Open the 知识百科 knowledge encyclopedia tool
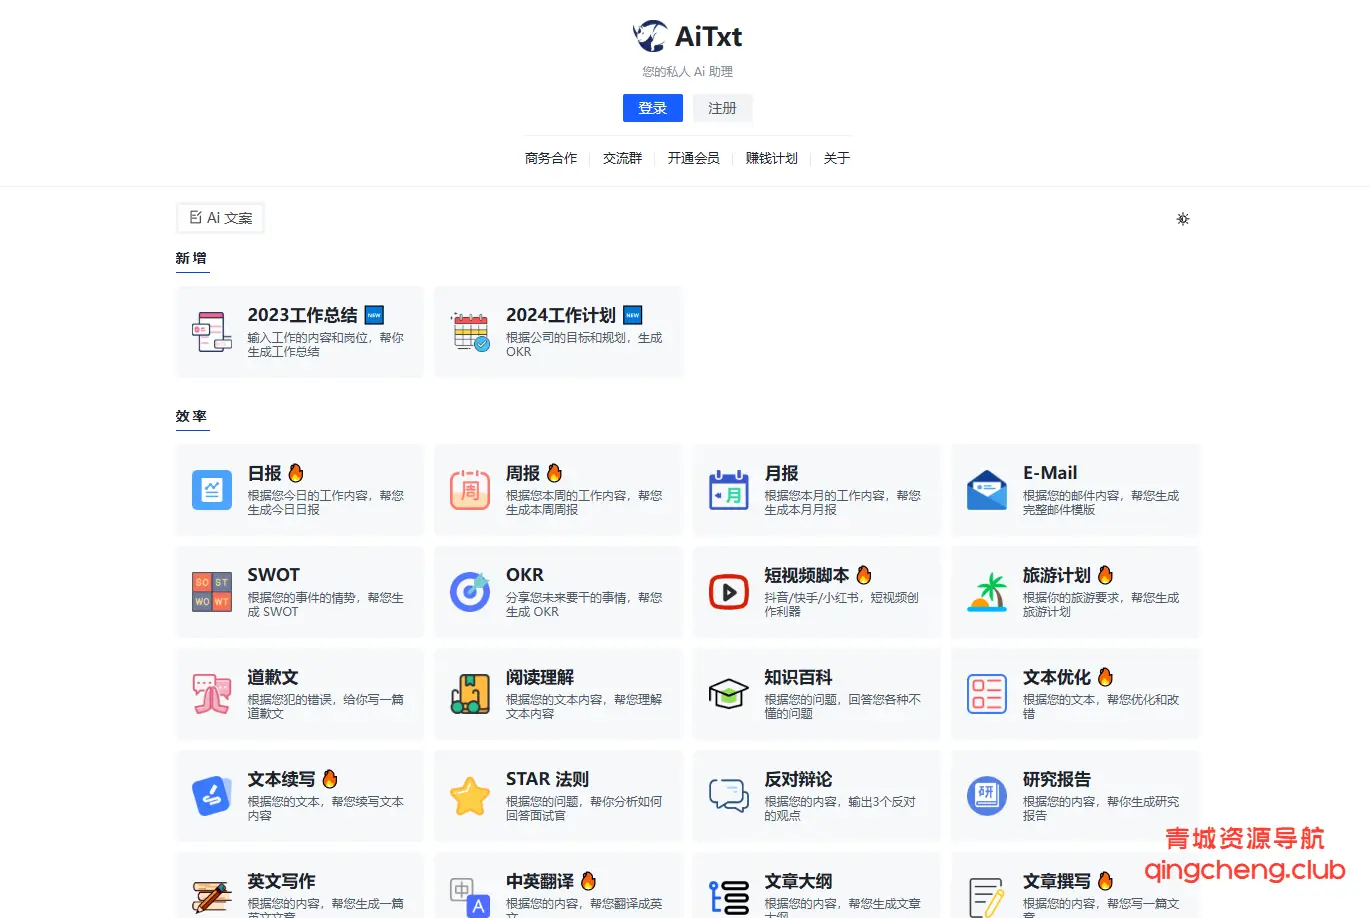1370x918 pixels. click(x=816, y=693)
